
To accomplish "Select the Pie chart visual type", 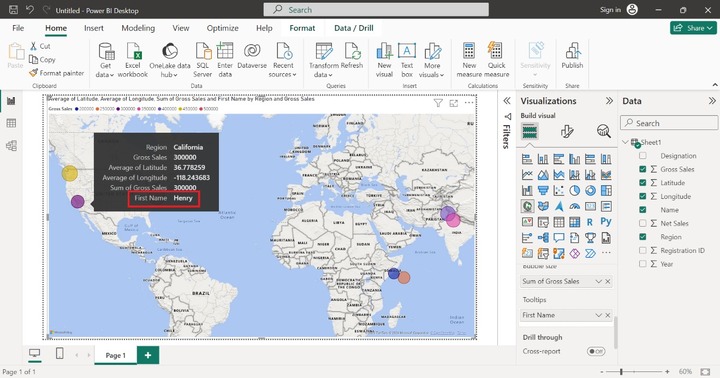I will [x=574, y=190].
